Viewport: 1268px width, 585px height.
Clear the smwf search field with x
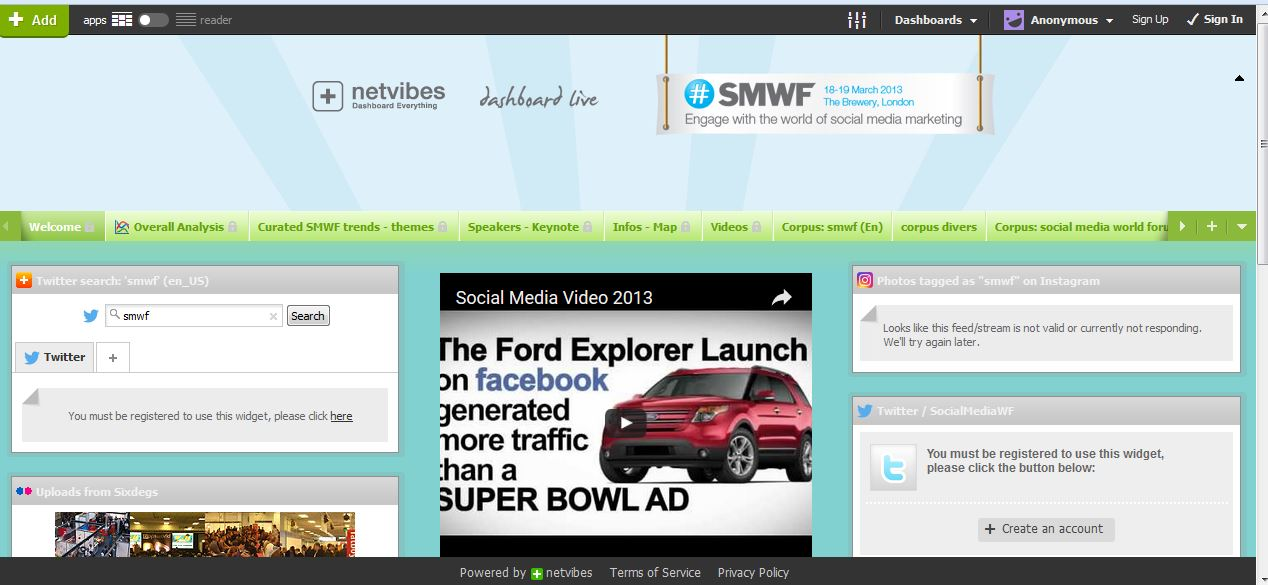pos(273,316)
